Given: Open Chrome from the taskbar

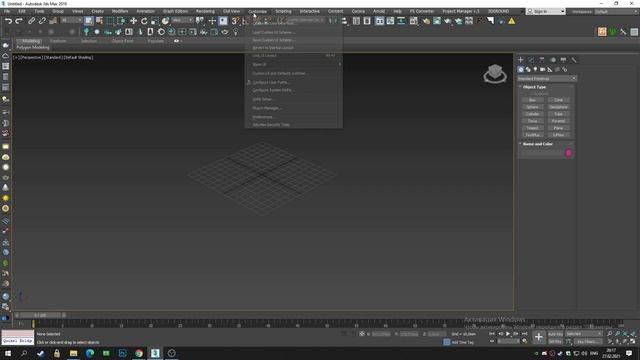Looking at the screenshot, I should 139,353.
